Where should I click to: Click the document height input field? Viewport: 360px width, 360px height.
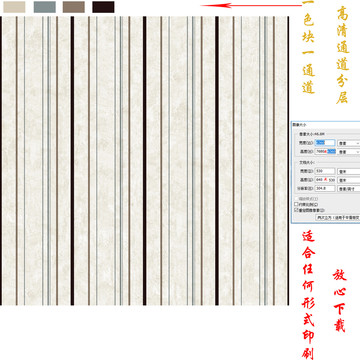coord(325,180)
